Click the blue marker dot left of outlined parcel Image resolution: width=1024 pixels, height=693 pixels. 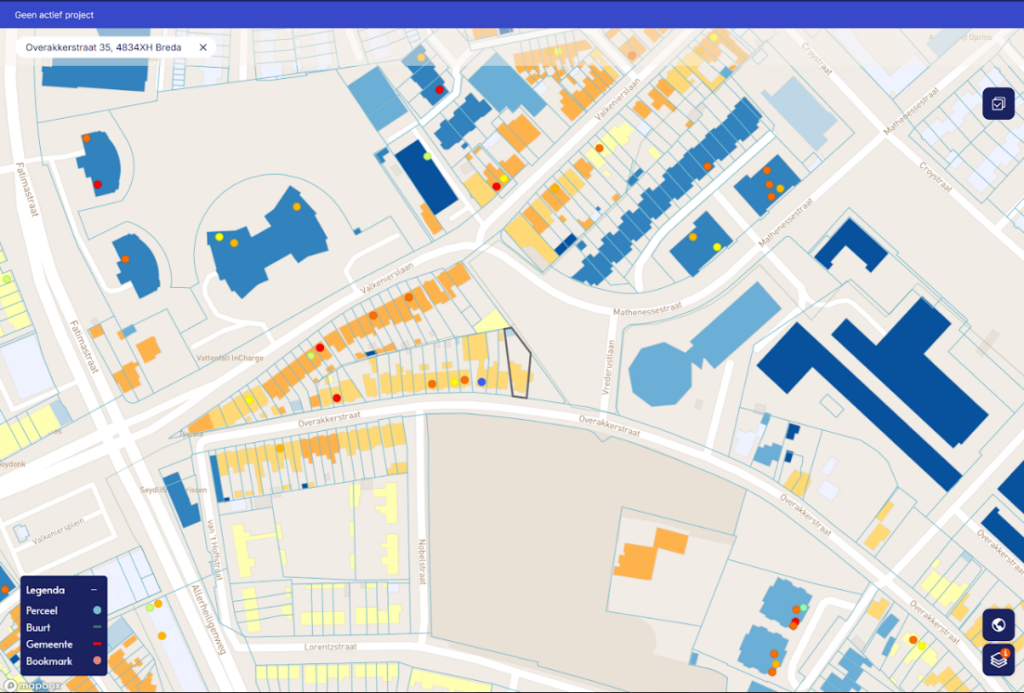[482, 382]
